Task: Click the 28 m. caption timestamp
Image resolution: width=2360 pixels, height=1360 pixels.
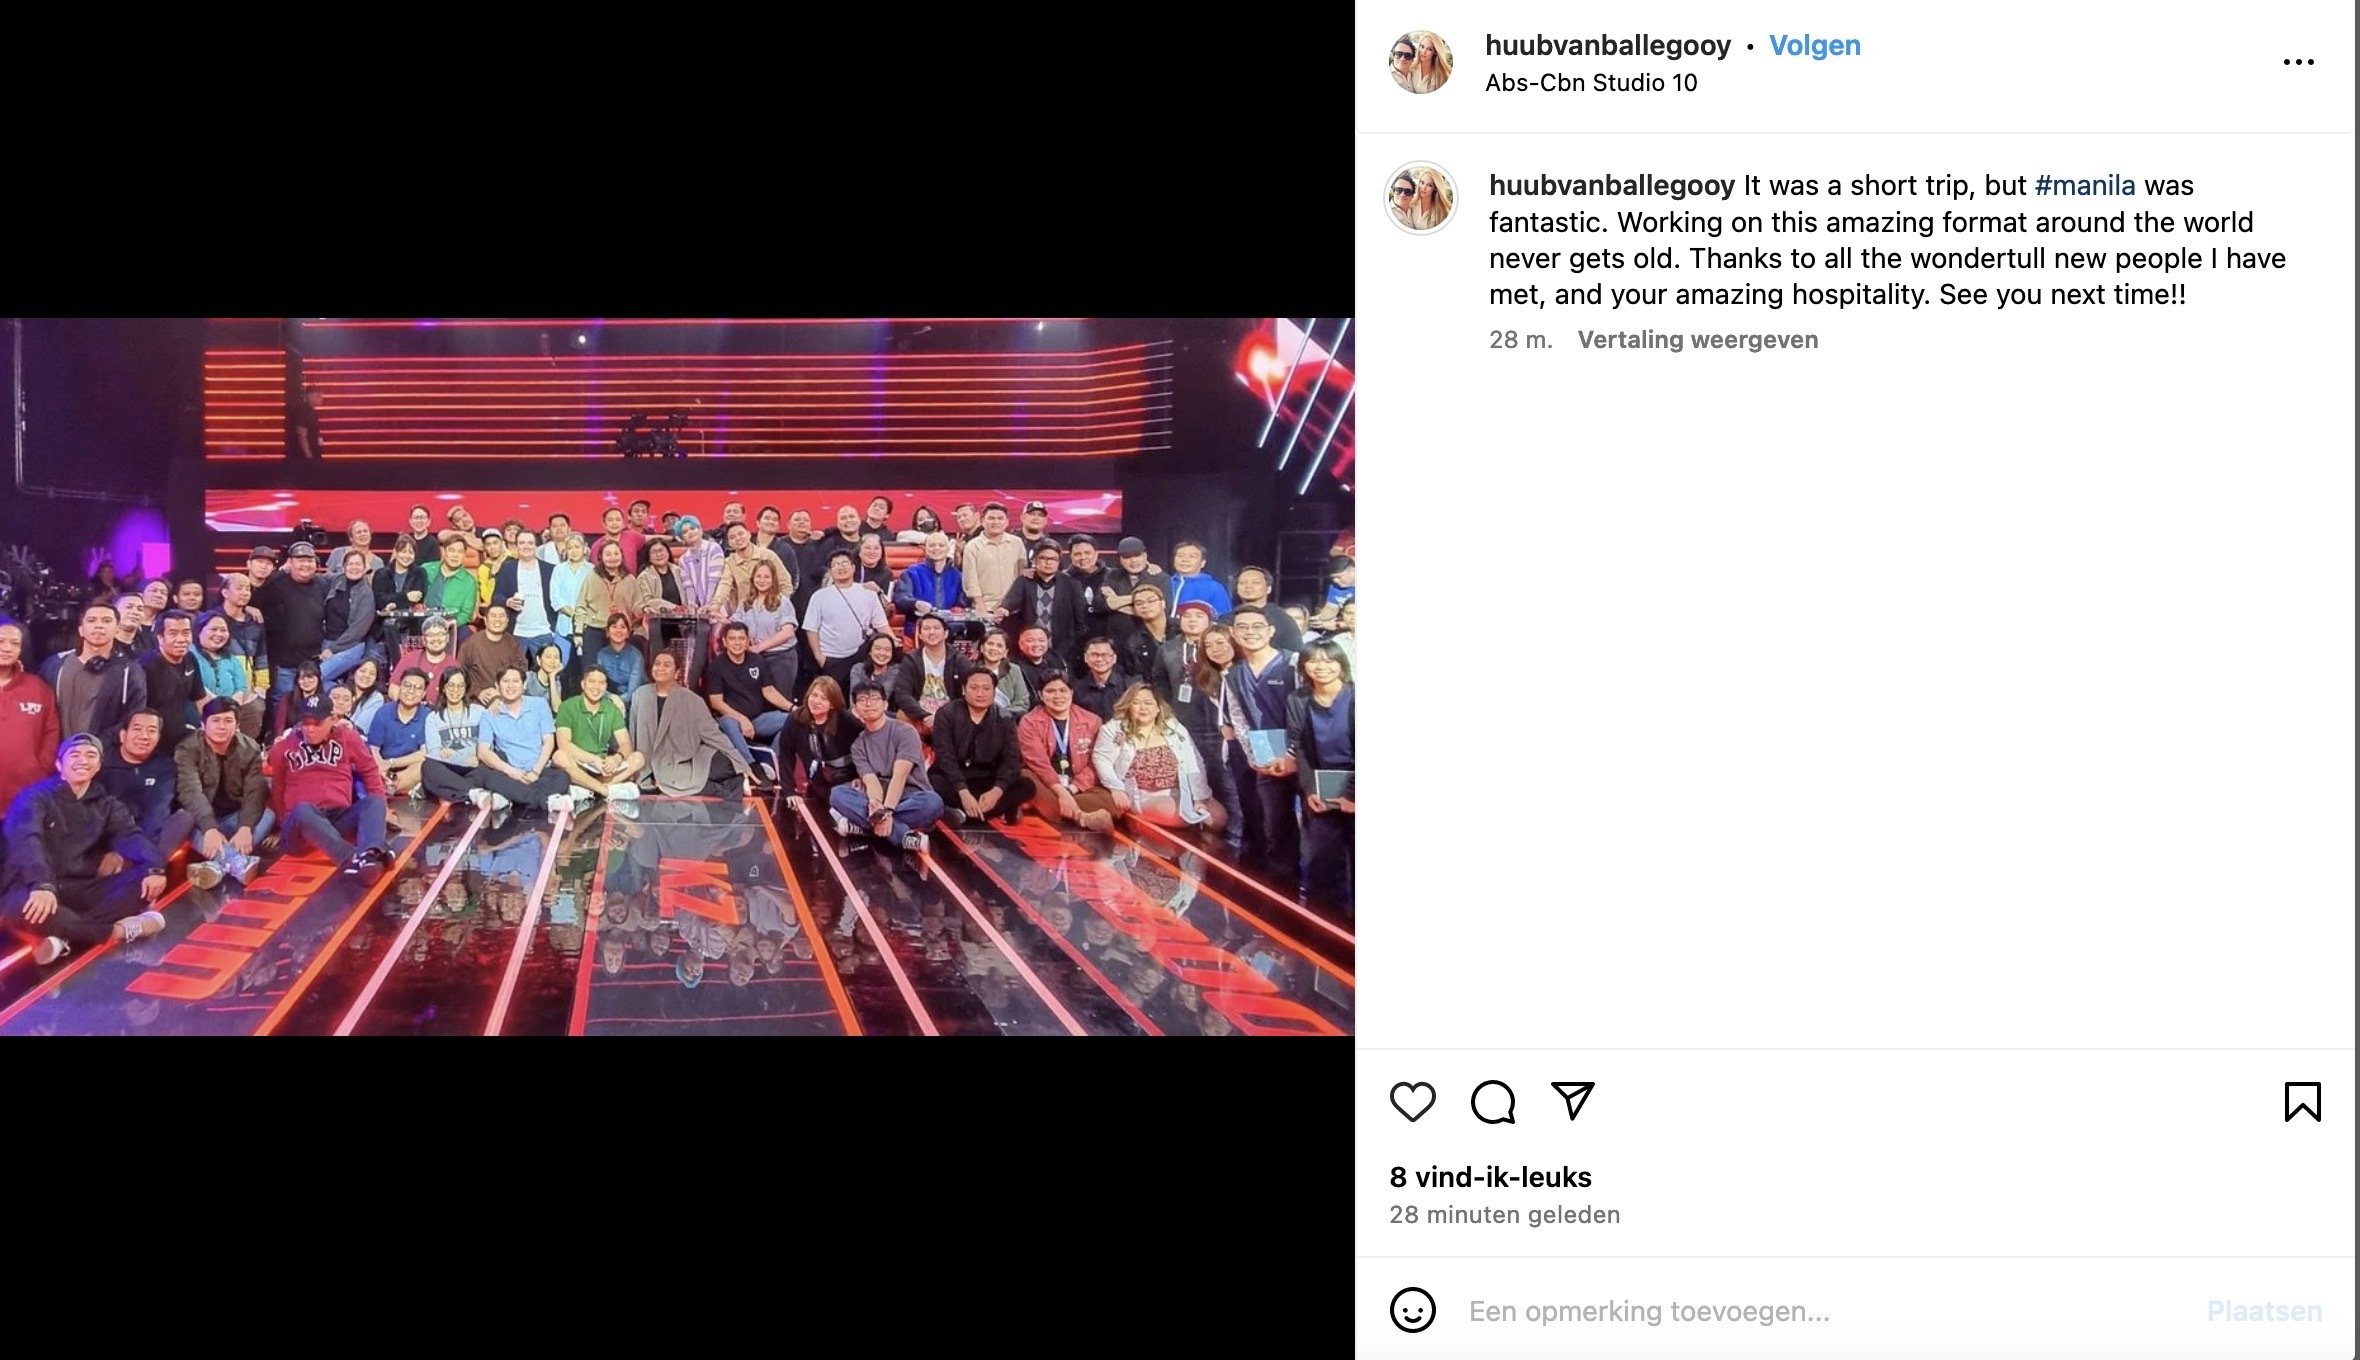Action: point(1520,340)
